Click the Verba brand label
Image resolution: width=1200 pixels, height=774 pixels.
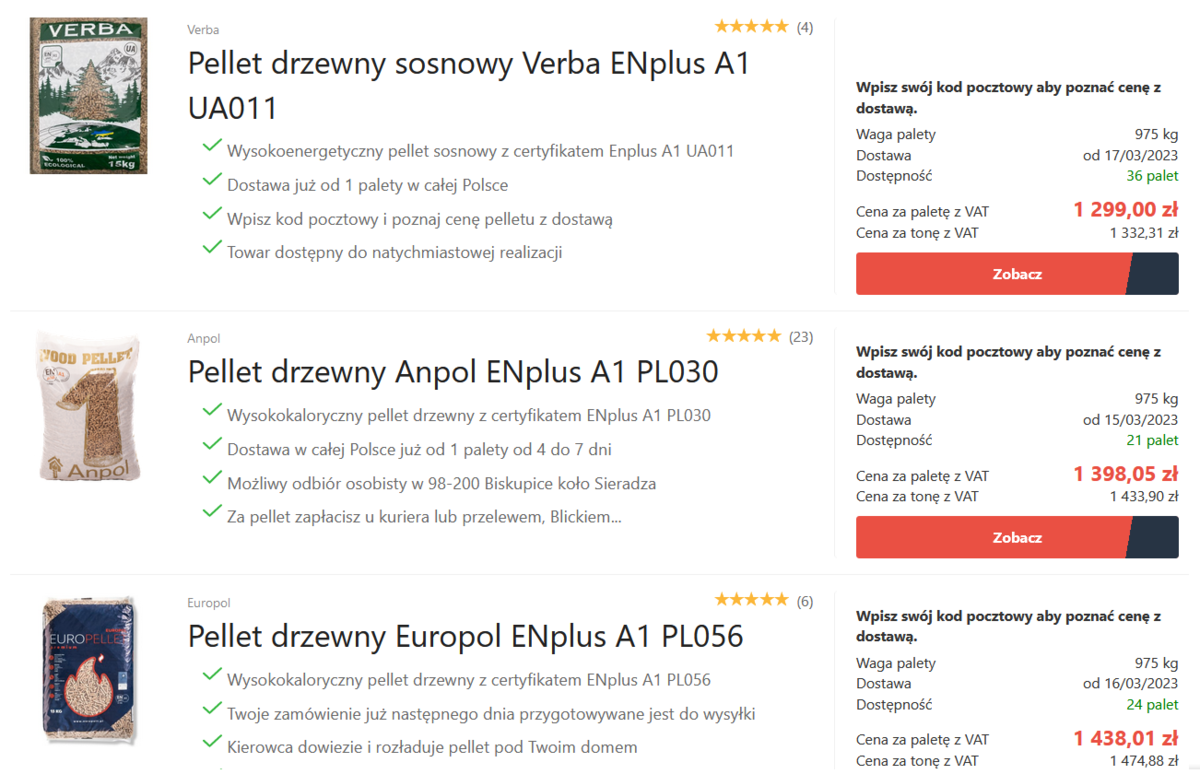(203, 30)
